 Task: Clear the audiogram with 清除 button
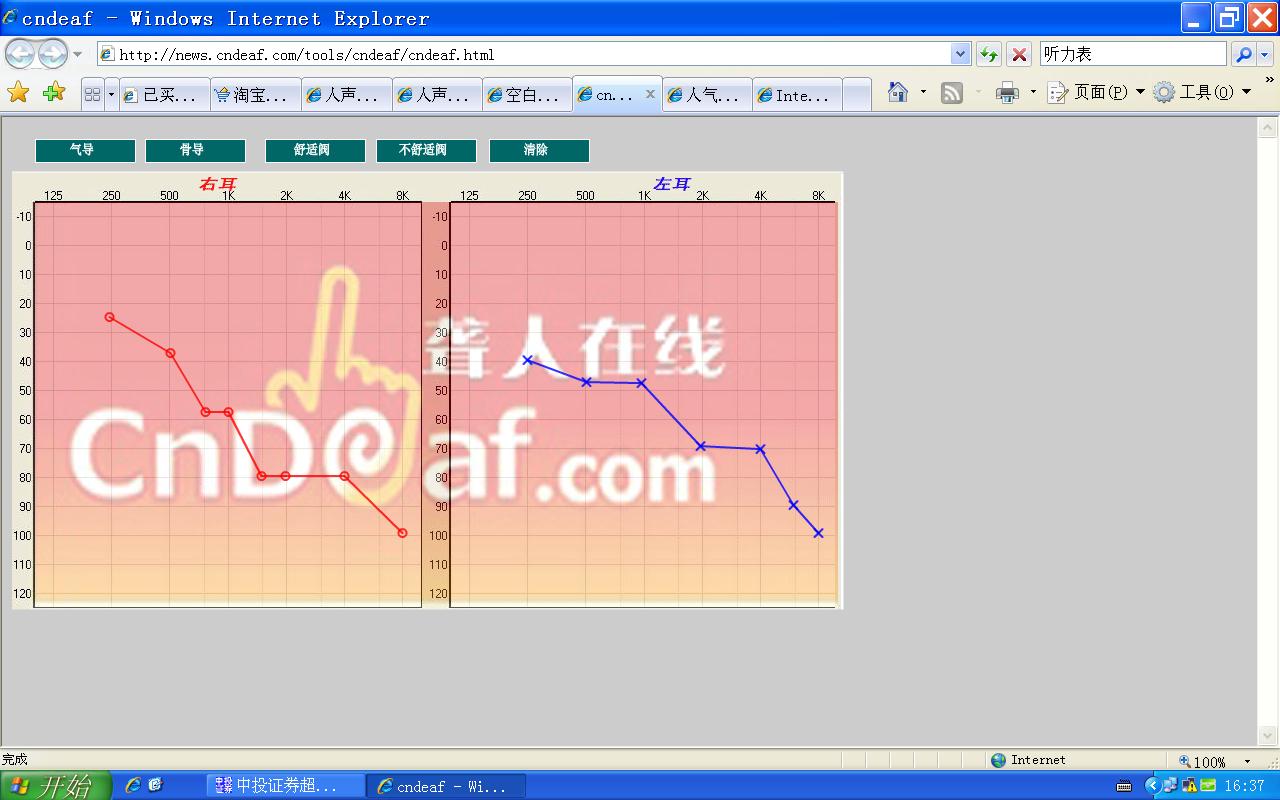coord(539,150)
